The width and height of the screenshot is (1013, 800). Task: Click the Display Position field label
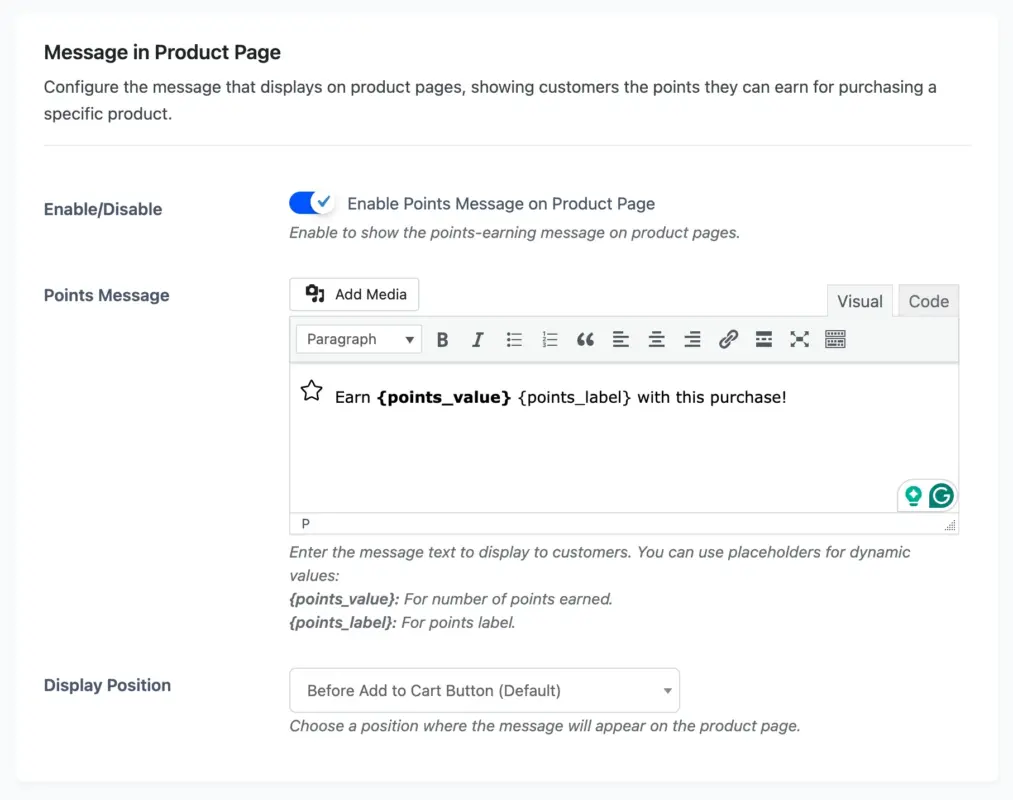(x=107, y=685)
